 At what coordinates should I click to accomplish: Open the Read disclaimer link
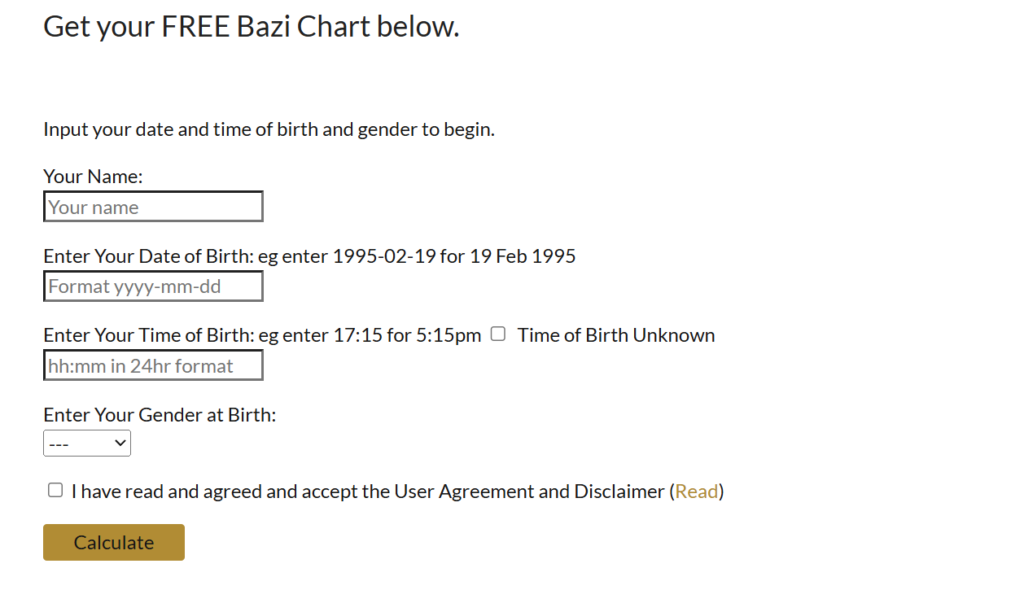point(696,491)
